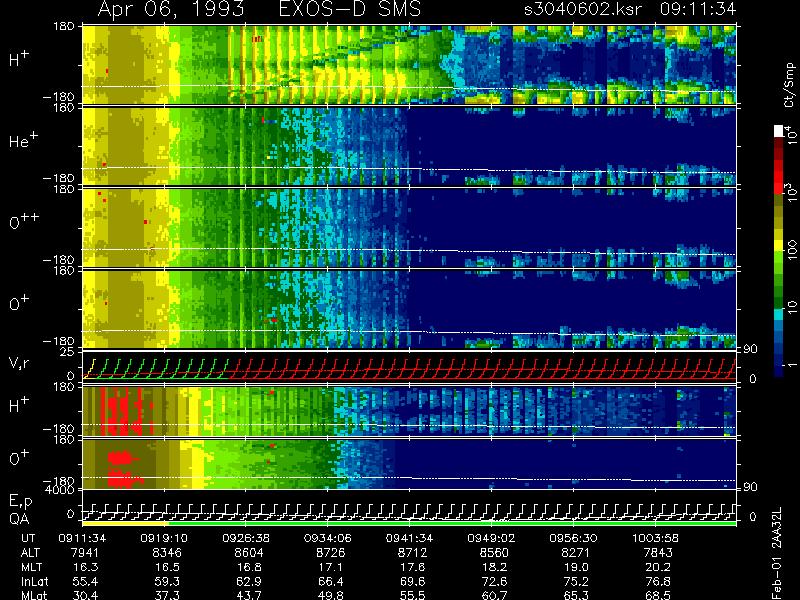Click the "QA" row label
800x600 pixels.
pyautogui.click(x=18, y=519)
